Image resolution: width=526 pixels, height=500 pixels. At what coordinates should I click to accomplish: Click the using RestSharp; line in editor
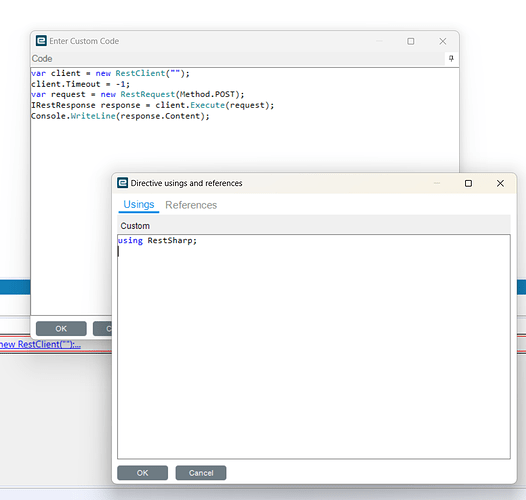[x=157, y=241]
